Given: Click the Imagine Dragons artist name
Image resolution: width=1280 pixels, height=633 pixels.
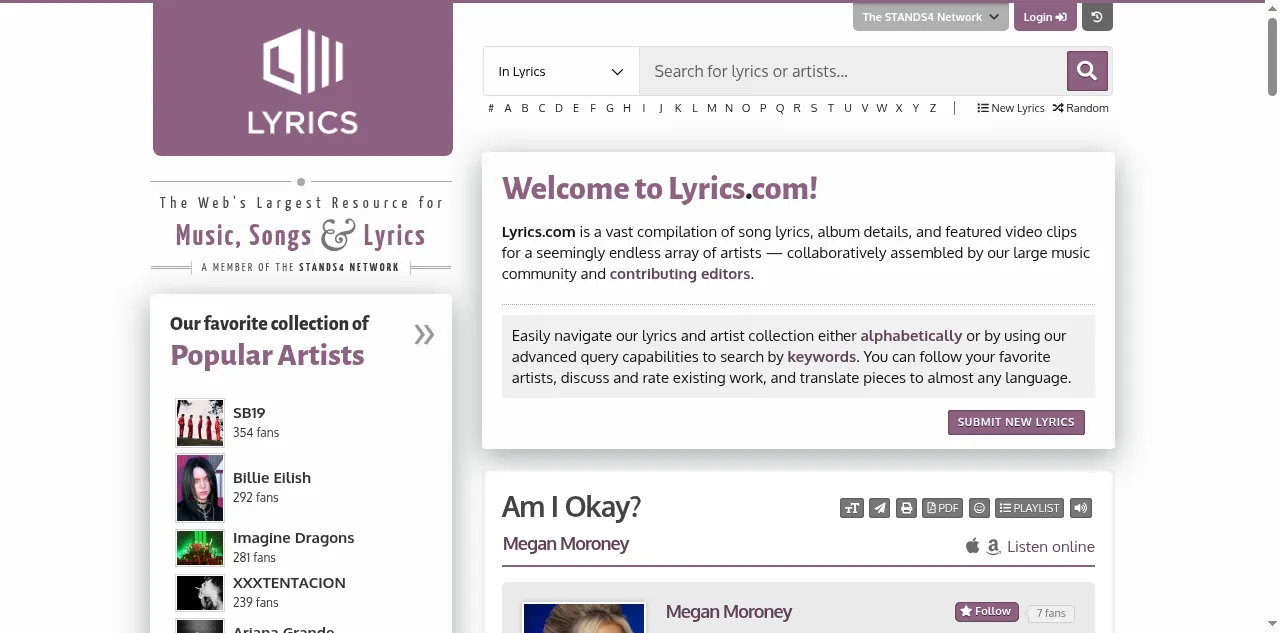Looking at the screenshot, I should pyautogui.click(x=294, y=538).
